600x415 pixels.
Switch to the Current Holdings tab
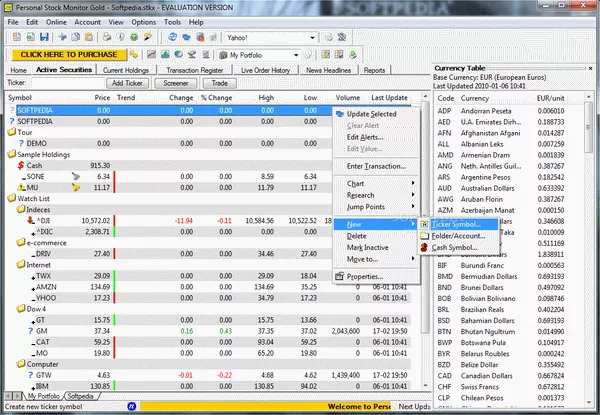pos(126,70)
